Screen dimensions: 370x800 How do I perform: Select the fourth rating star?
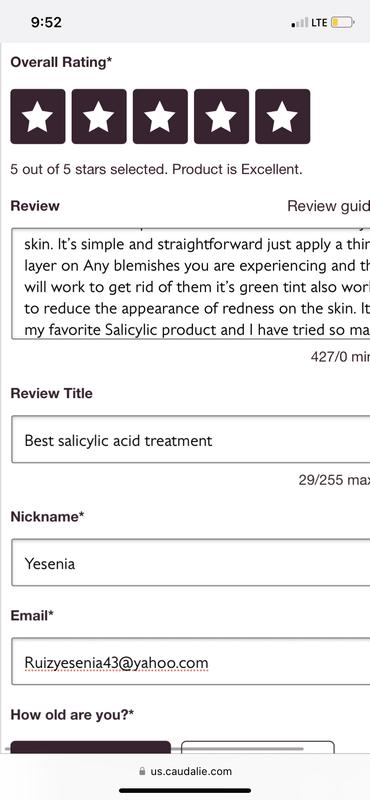tap(221, 116)
